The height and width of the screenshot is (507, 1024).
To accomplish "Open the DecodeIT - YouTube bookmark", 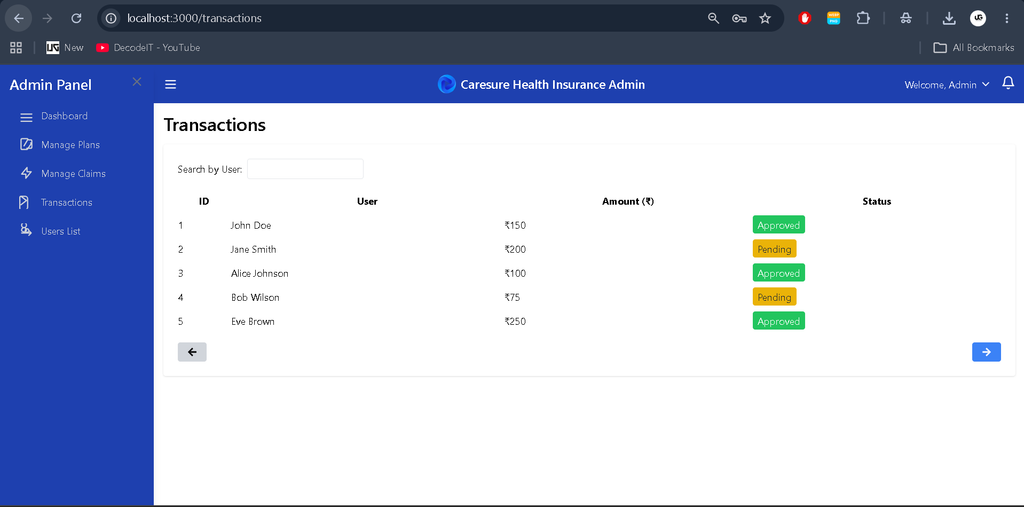I will point(148,47).
